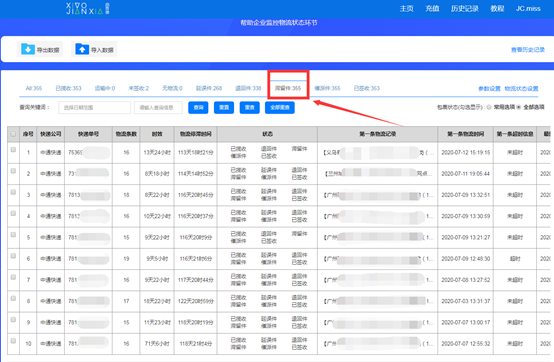Click the timestamp 2020-07-03 13:31:37
The image size is (554, 362).
click(x=466, y=301)
